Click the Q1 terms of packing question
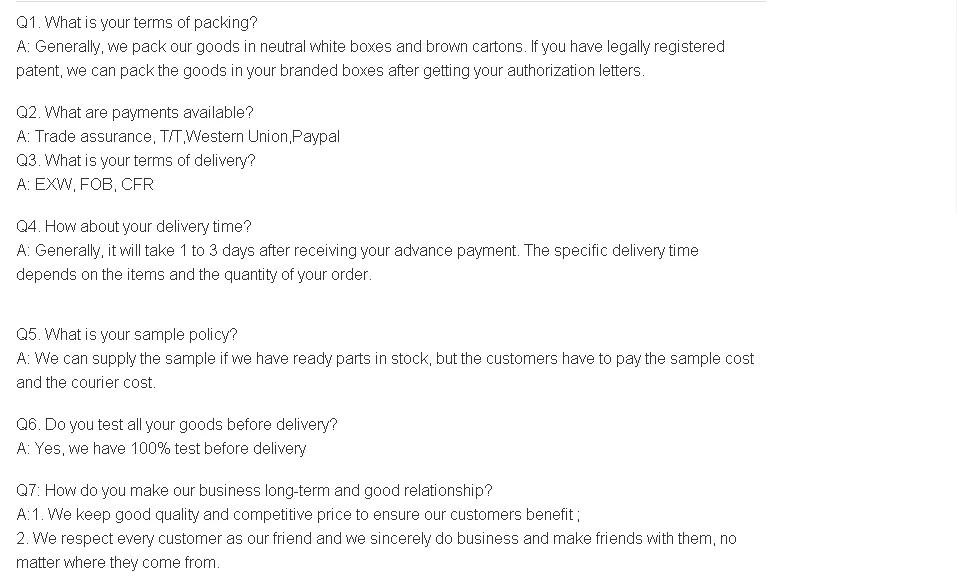This screenshot has height=588, width=957. pyautogui.click(x=137, y=22)
